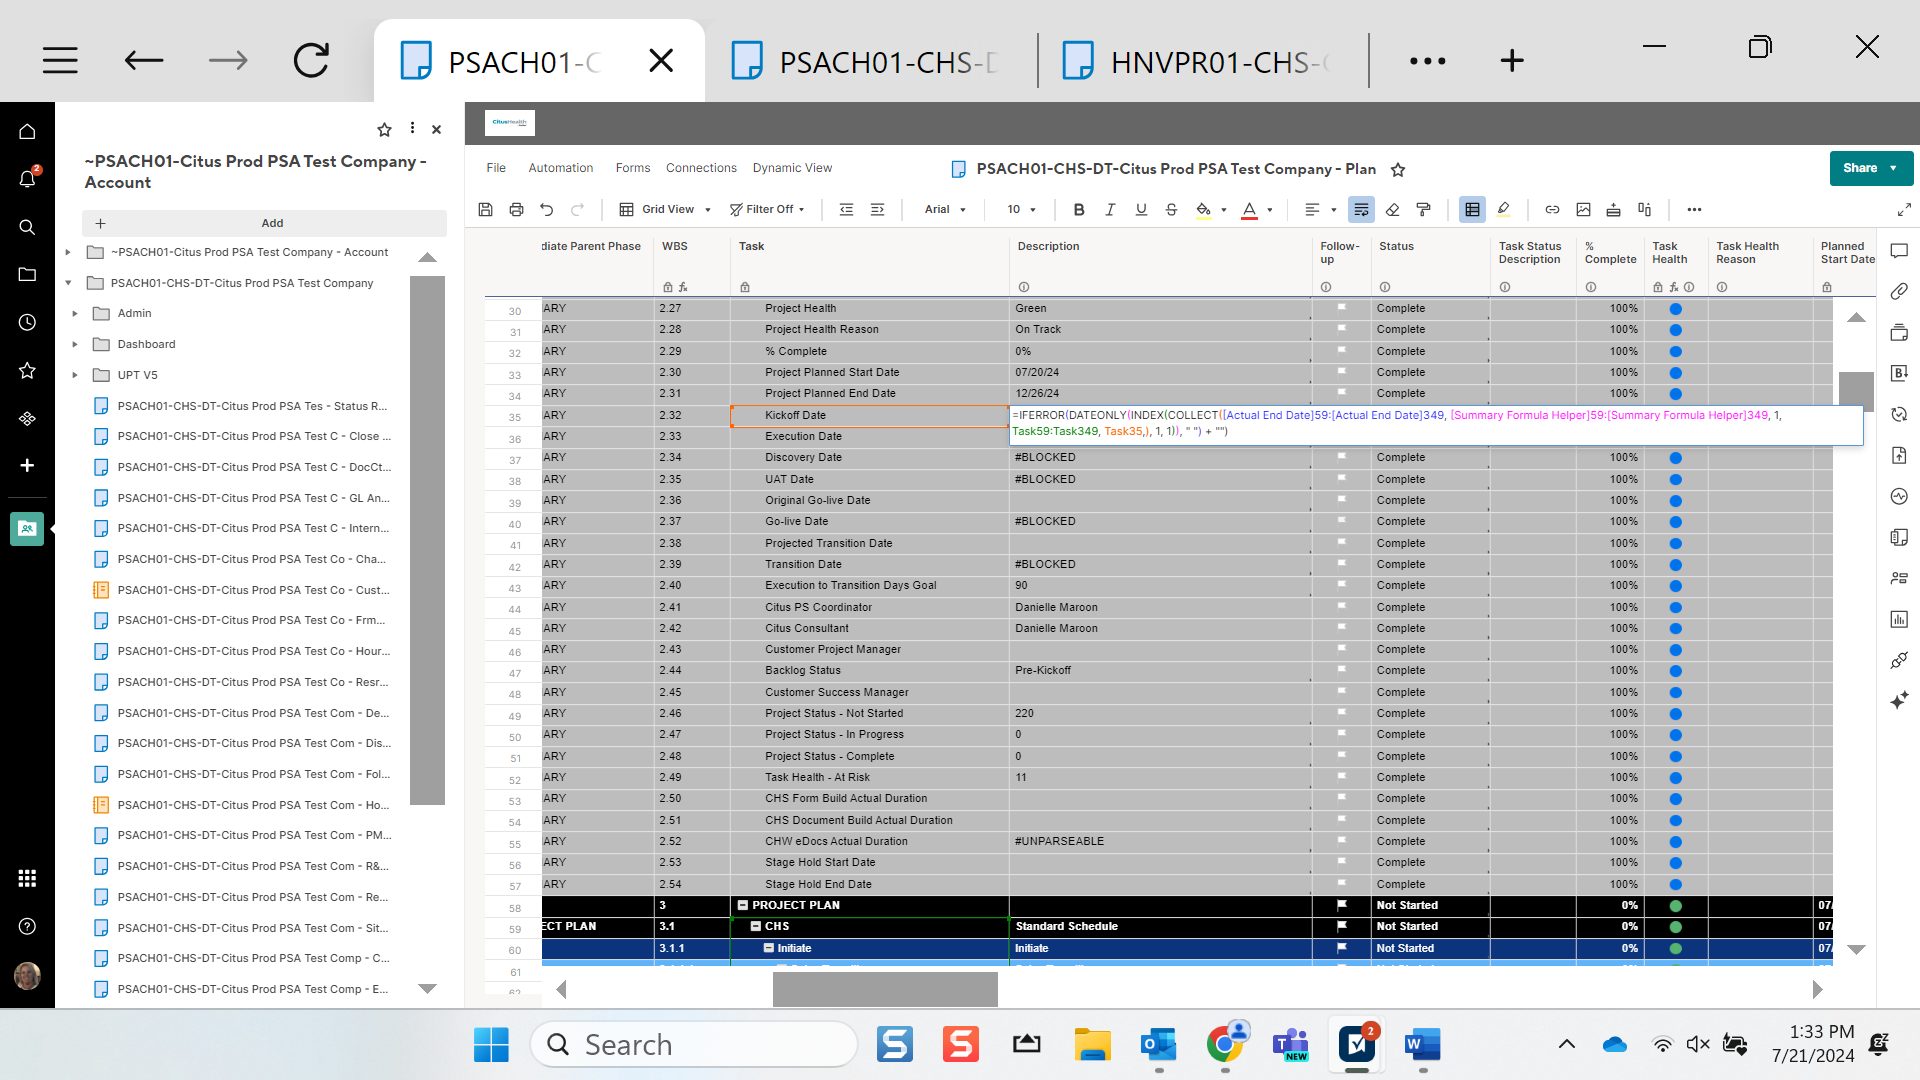Go to Home in left navigation
1920x1080 pixels.
click(x=27, y=131)
